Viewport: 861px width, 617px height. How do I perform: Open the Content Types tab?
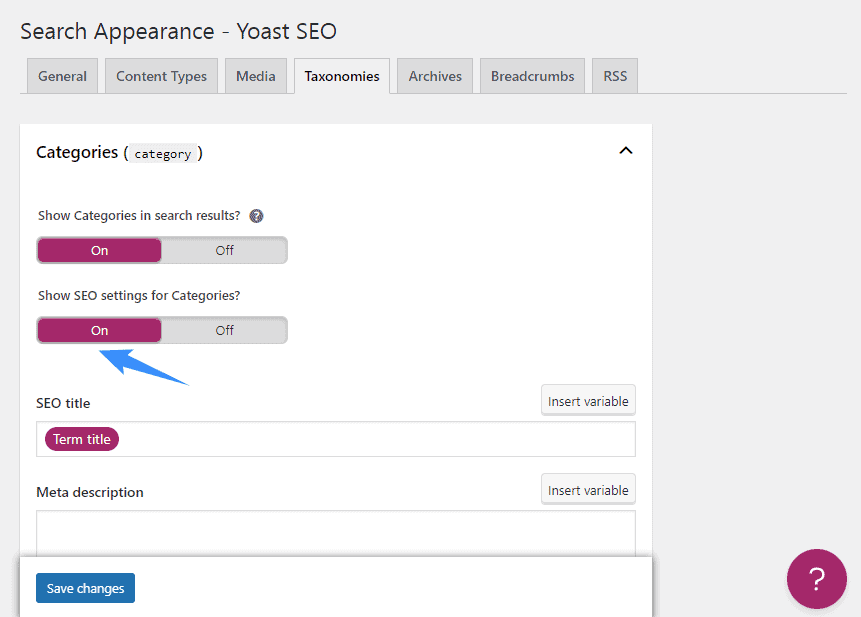pos(161,76)
